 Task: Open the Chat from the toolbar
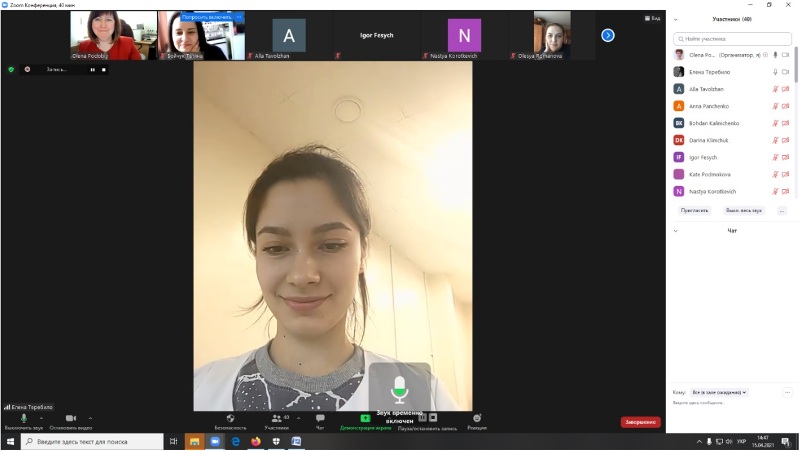[x=320, y=421]
